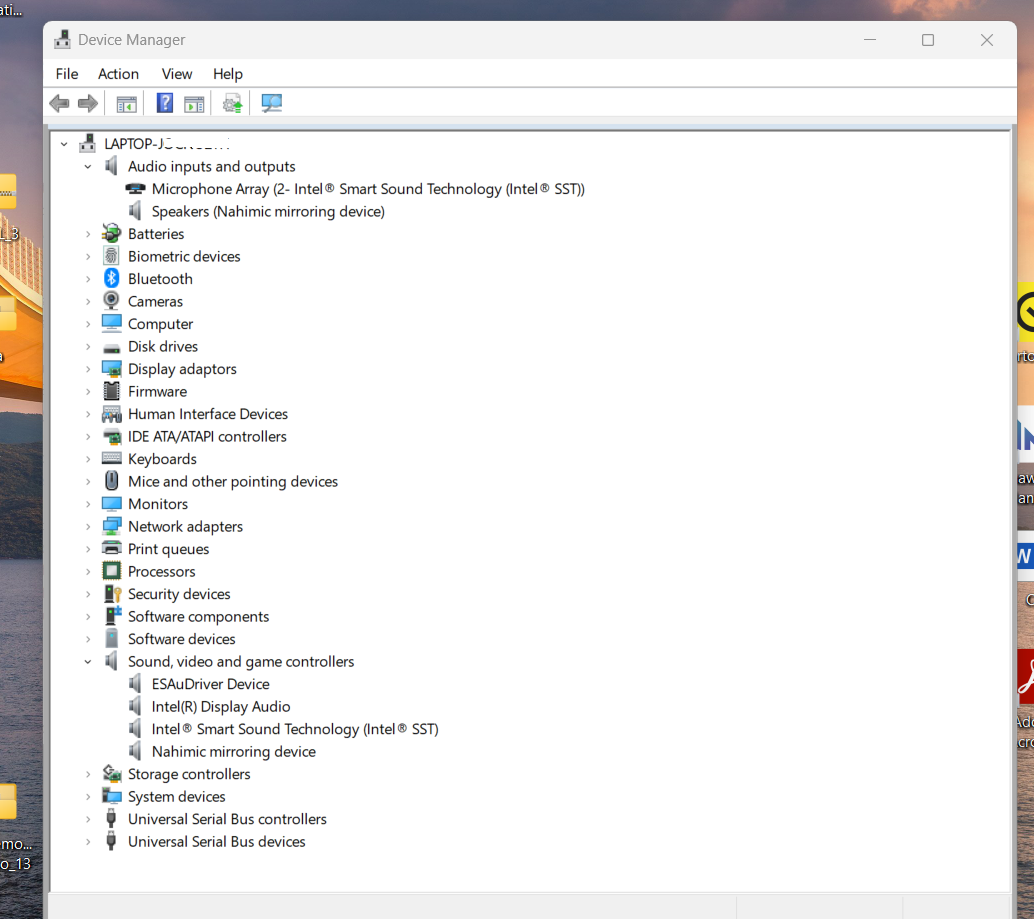Open the File menu
The image size is (1034, 919).
(x=67, y=74)
